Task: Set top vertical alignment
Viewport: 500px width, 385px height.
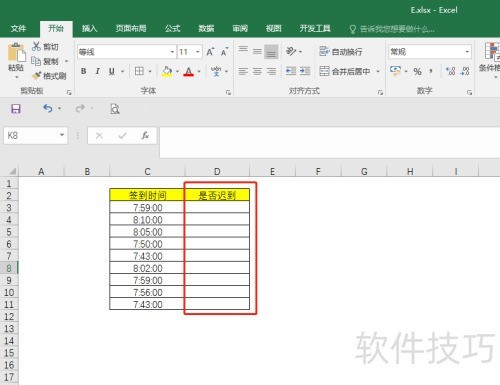Action: pyautogui.click(x=243, y=49)
